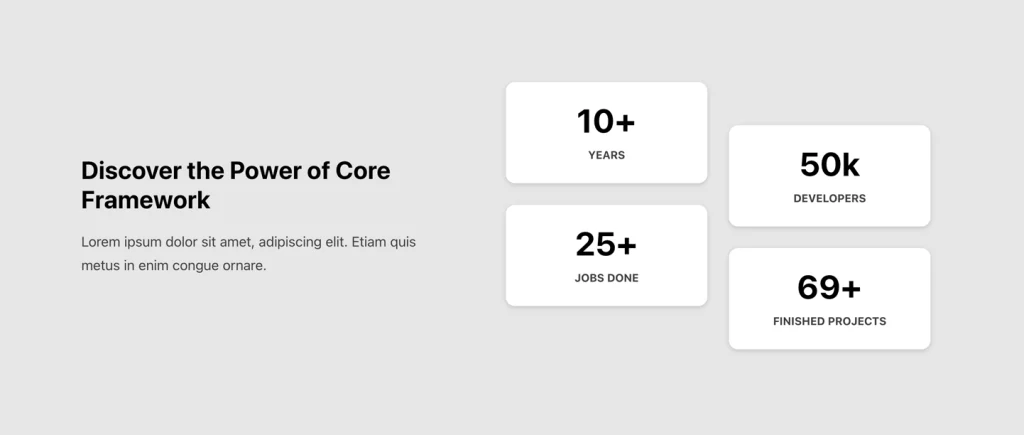
Task: Click the word "ornare" ending the paragraph
Action: tap(245, 266)
